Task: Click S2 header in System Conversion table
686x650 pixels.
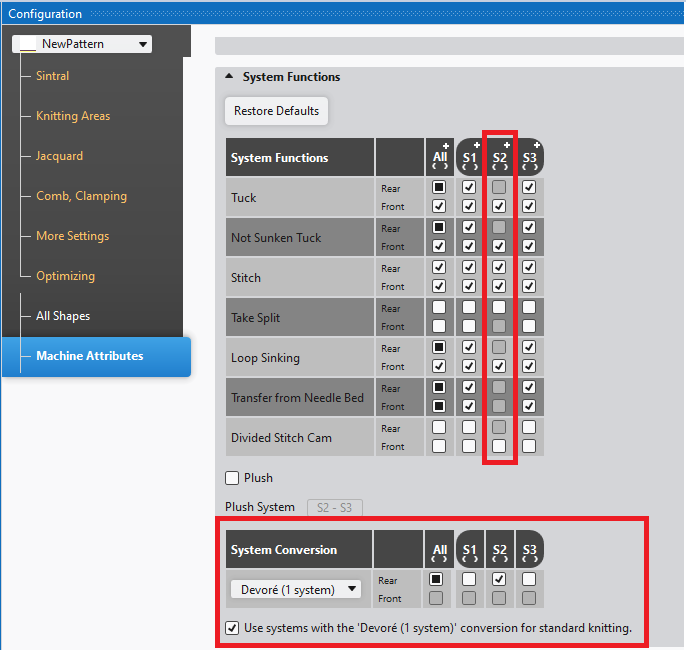Action: coord(499,550)
